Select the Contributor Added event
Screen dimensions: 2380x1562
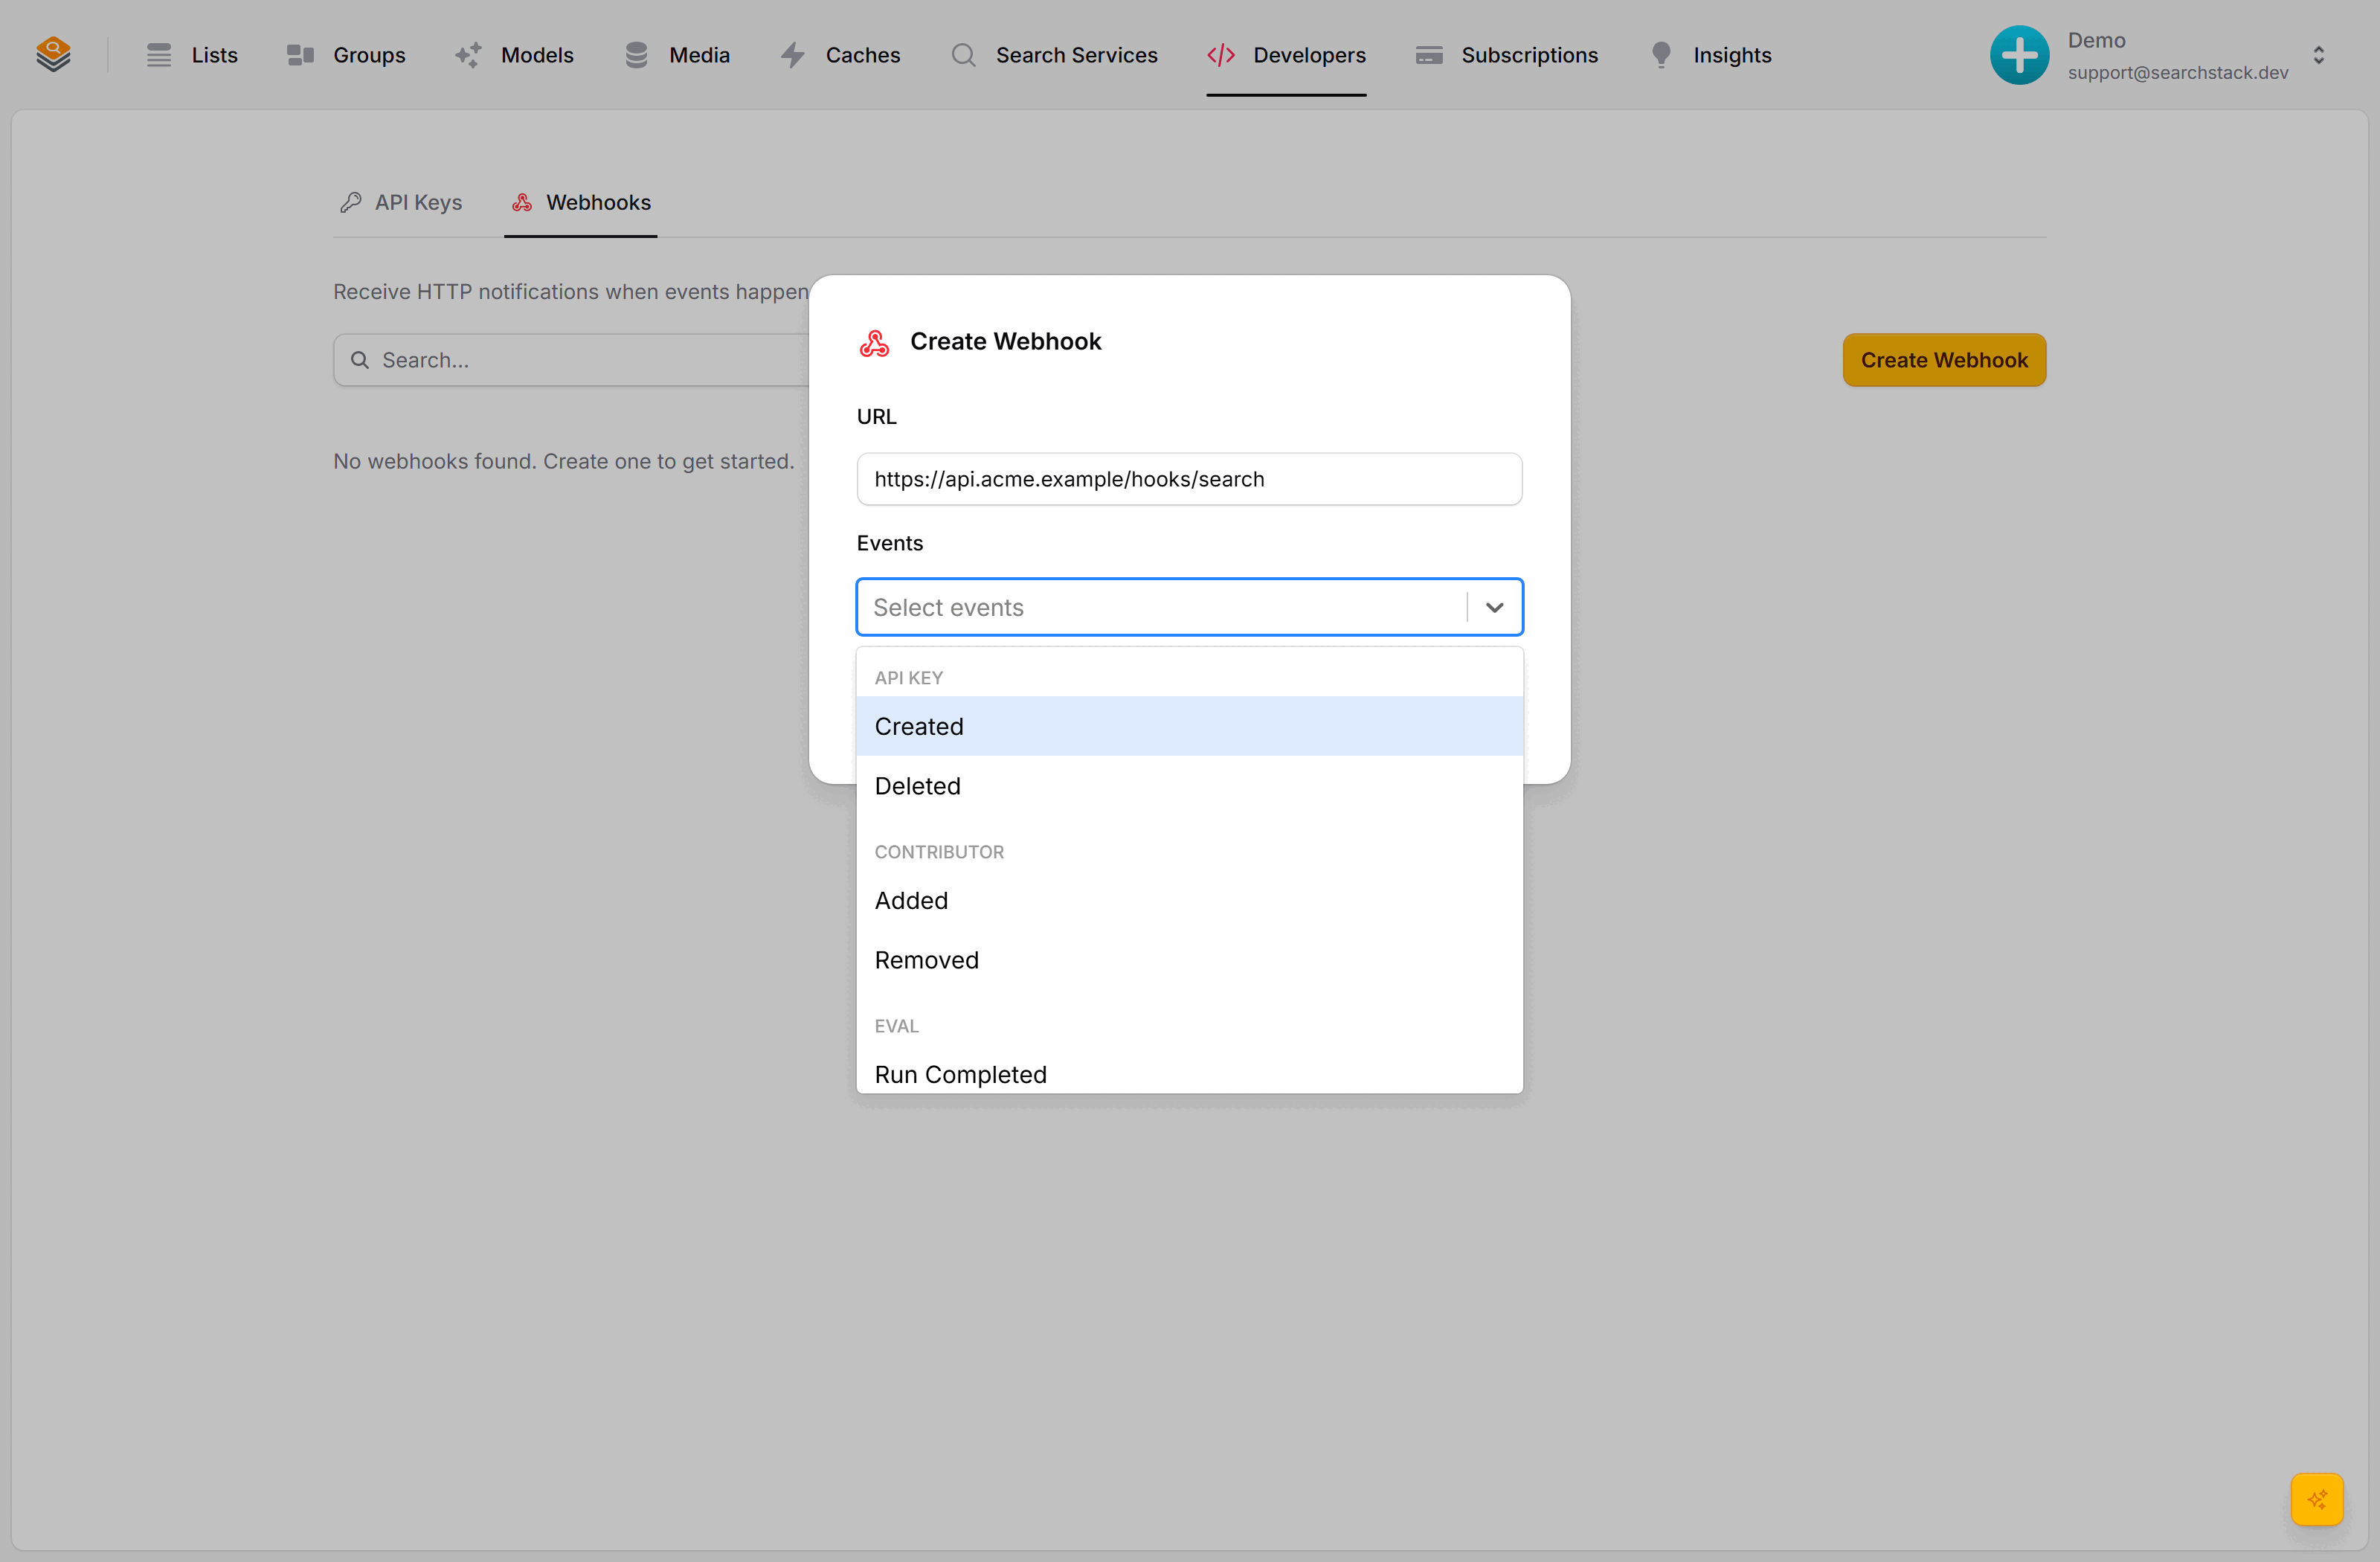[x=1189, y=900]
